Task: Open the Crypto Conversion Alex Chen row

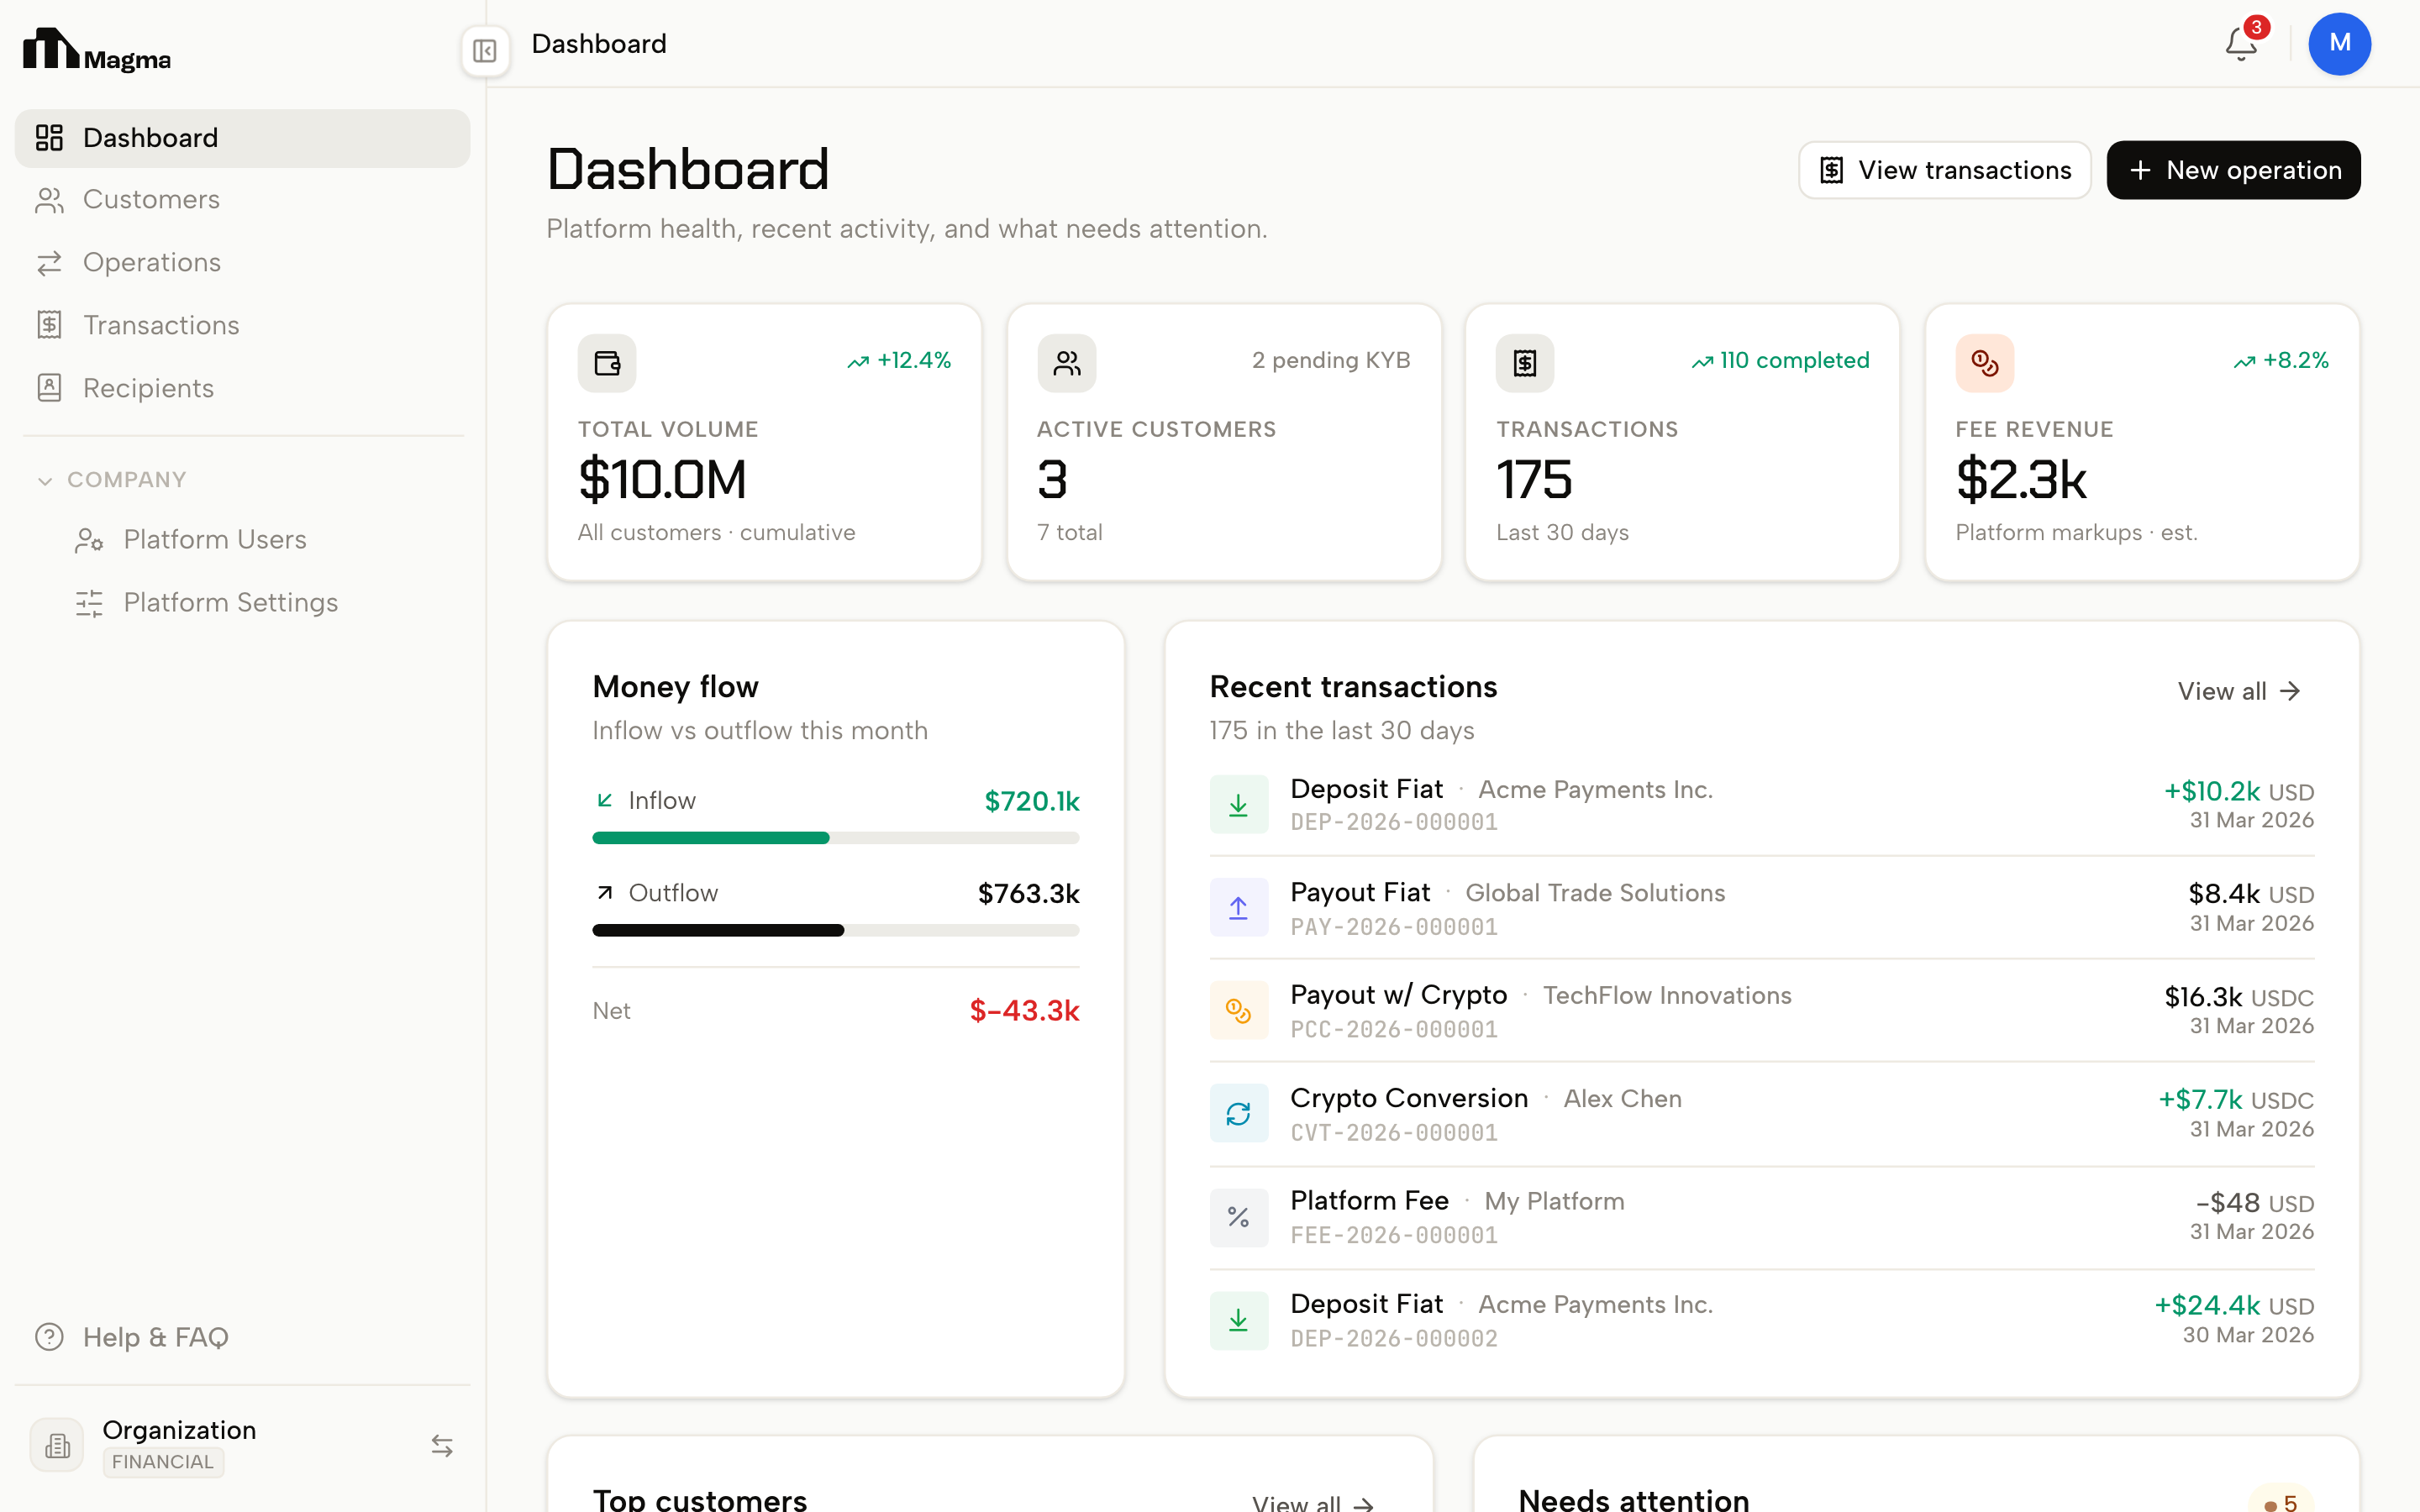Action: 1761,1114
